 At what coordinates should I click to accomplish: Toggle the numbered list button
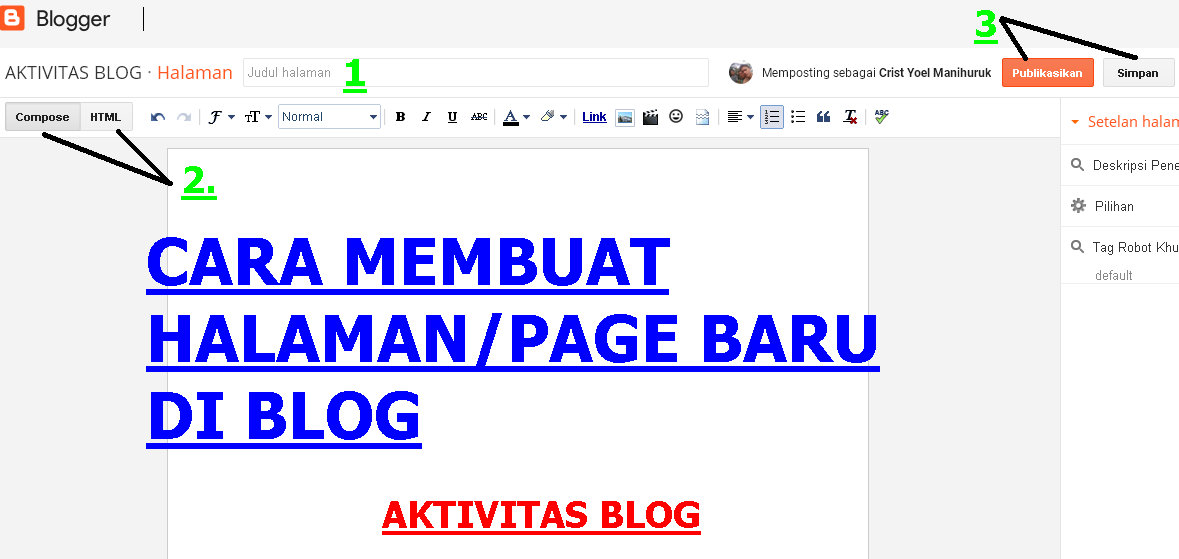click(x=771, y=117)
